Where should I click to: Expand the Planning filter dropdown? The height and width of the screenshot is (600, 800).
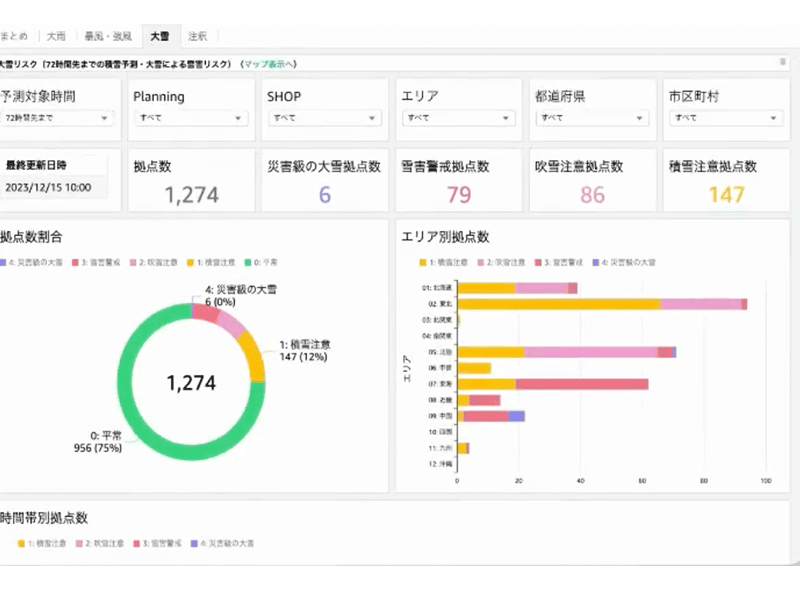[189, 118]
